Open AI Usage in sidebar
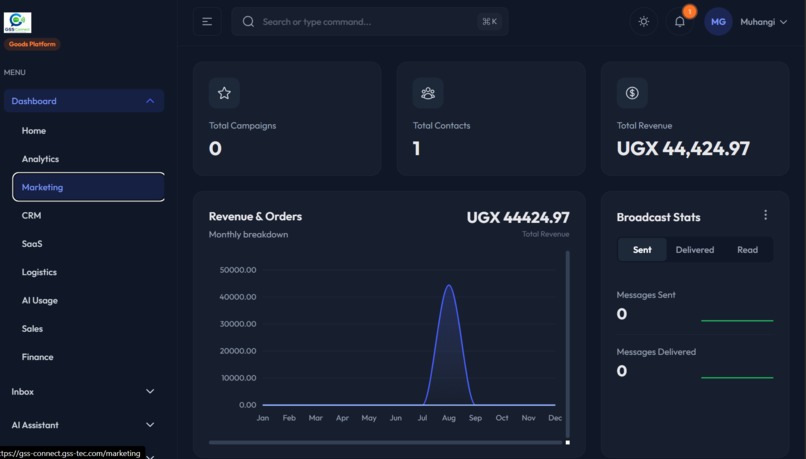806x459 pixels. click(x=40, y=300)
